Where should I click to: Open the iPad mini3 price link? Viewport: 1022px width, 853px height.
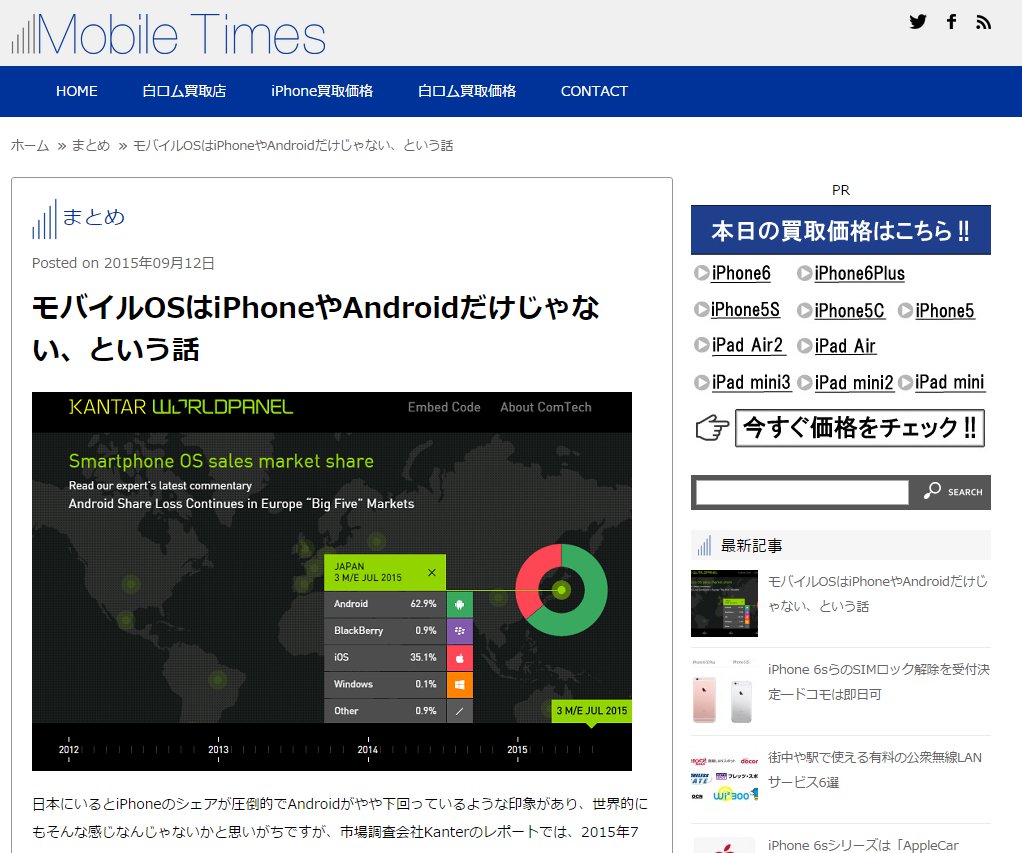coord(743,382)
